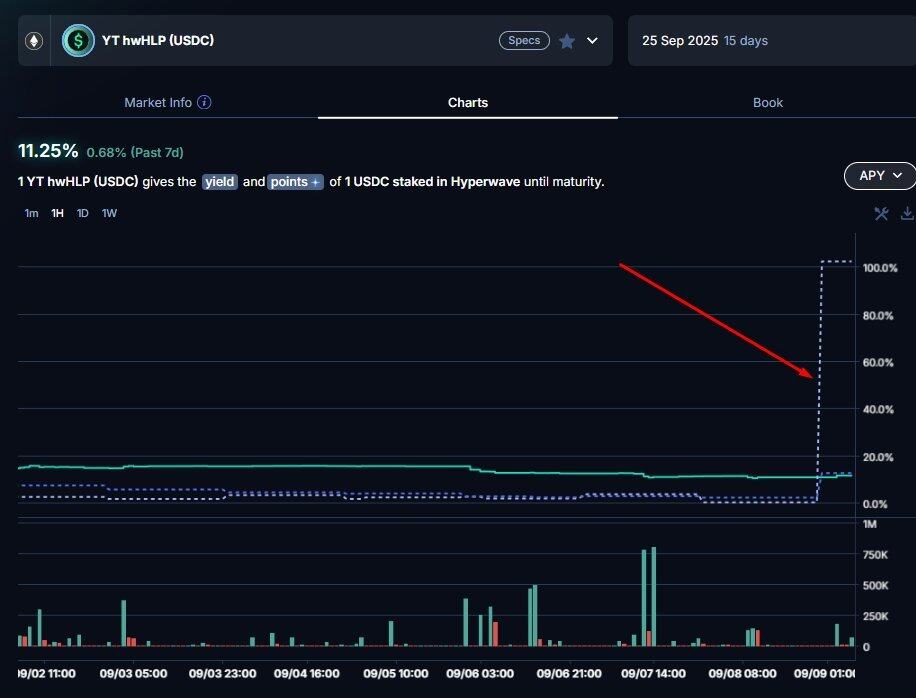Screen dimensions: 916x698
Task: Click the yield tag
Action: click(220, 182)
